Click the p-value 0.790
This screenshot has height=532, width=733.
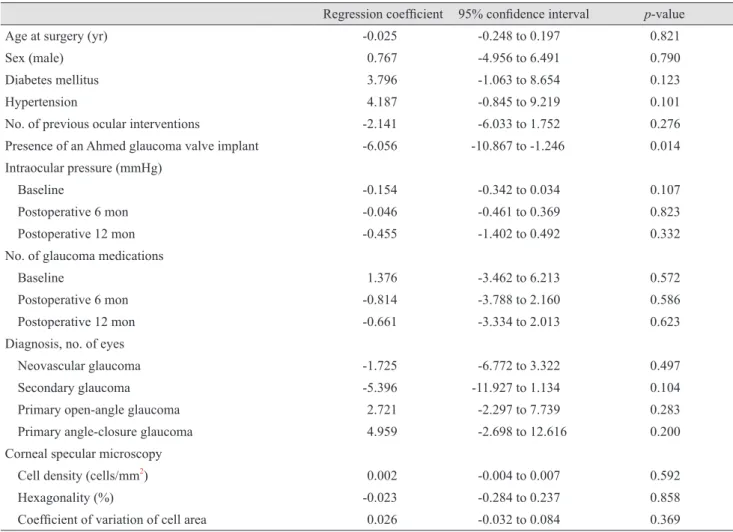[665, 58]
